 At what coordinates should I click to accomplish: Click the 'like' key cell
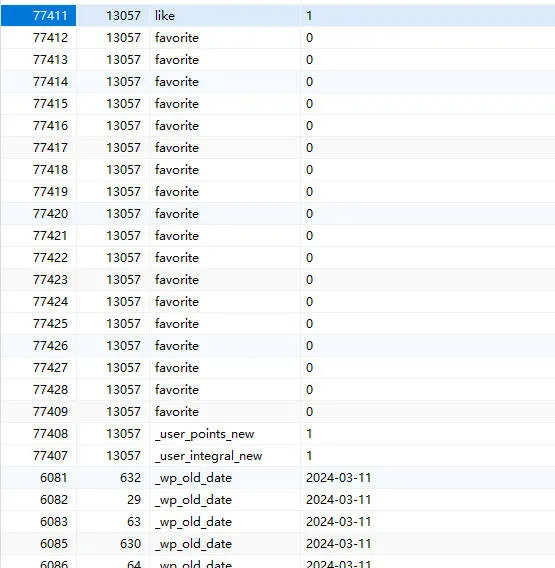click(225, 16)
